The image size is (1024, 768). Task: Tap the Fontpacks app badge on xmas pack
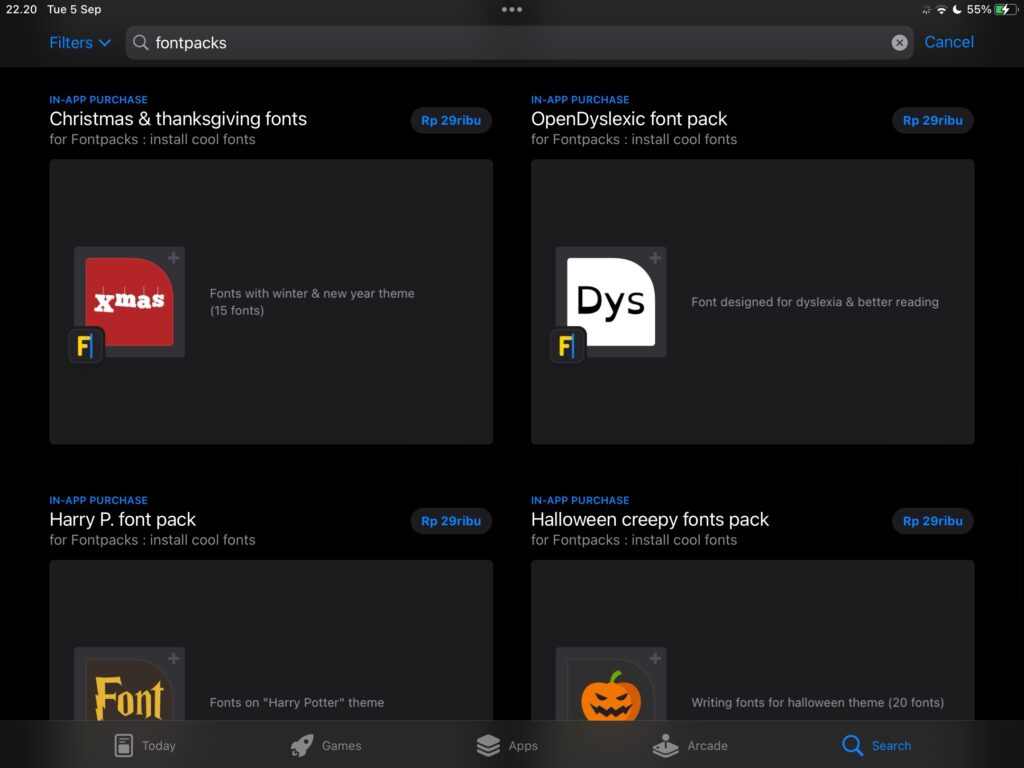click(86, 345)
